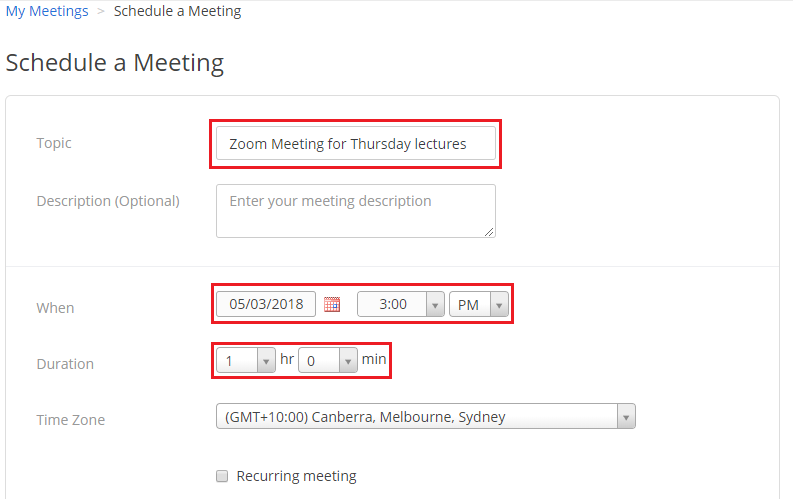Select the 05/03/2018 date field
Viewport: 793px width, 499px height.
click(x=266, y=304)
